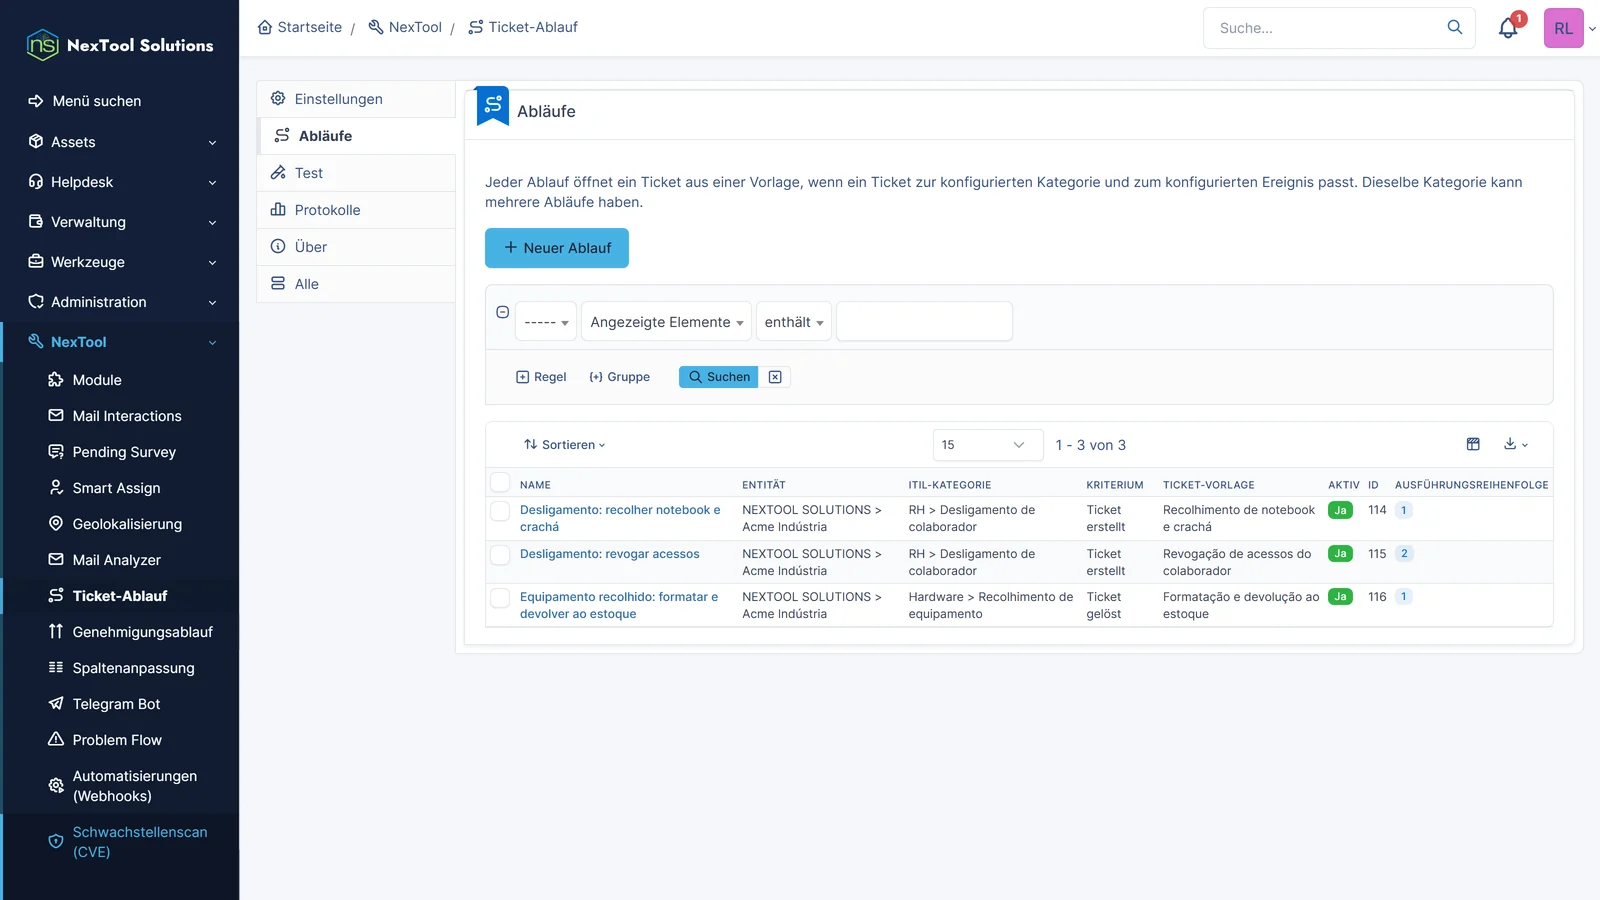Open the '-----' logic dropdown
Image resolution: width=1600 pixels, height=900 pixels.
coord(546,322)
